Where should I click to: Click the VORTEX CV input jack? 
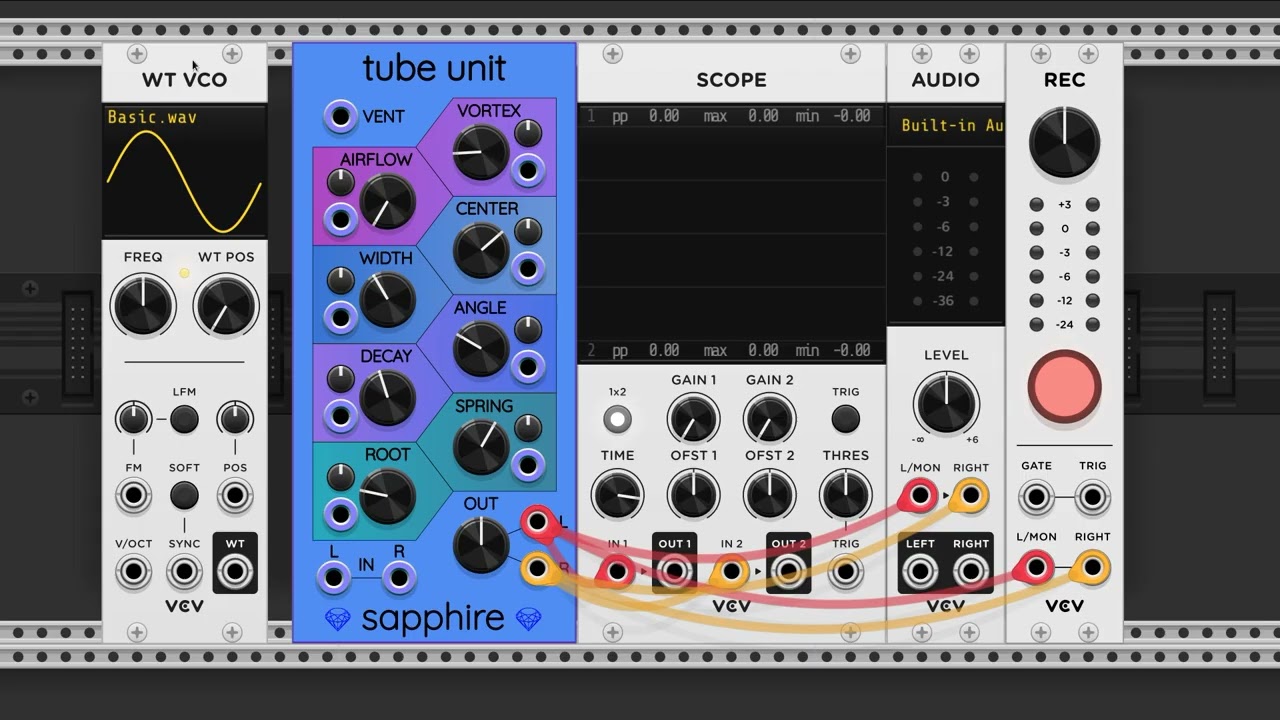coord(528,170)
